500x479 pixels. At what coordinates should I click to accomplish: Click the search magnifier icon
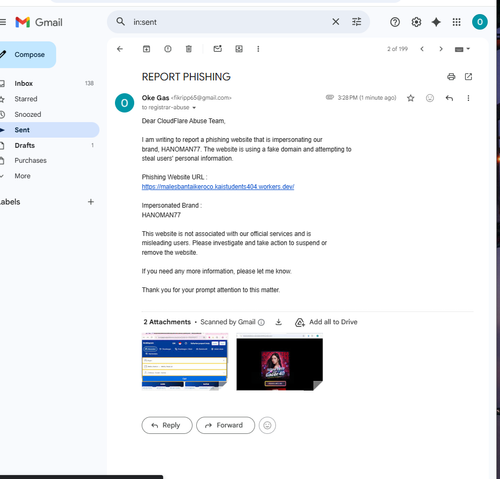tap(120, 22)
